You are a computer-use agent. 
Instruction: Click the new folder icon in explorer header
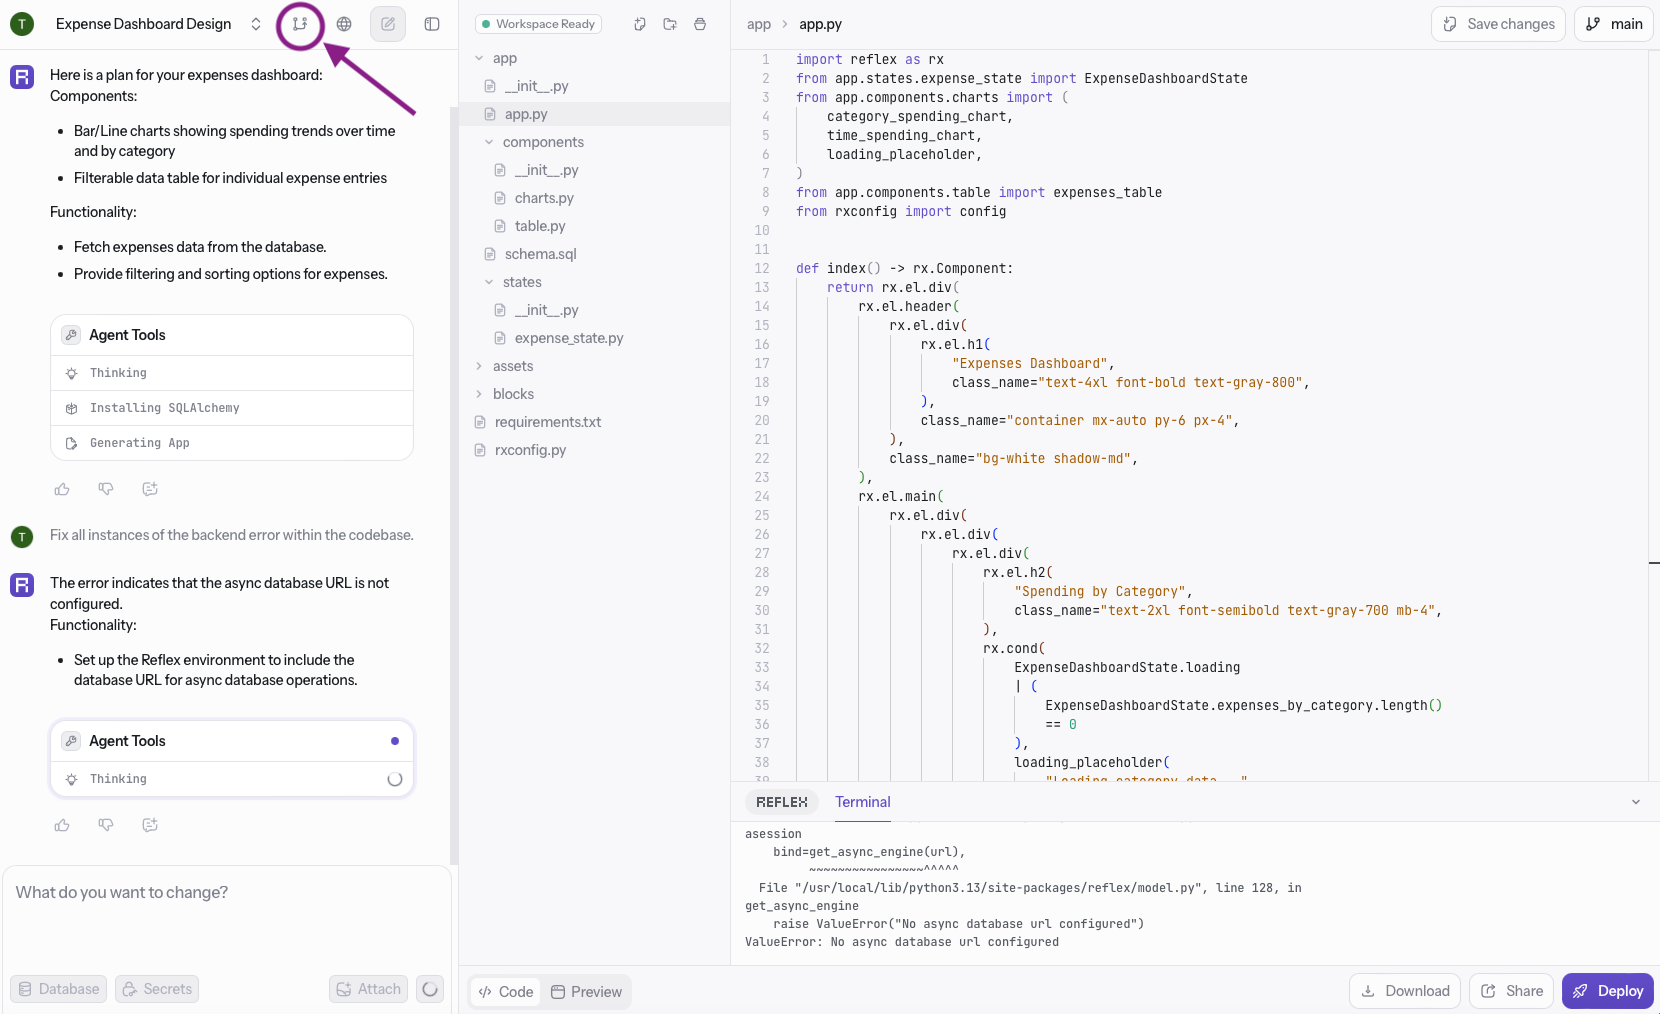coord(670,24)
